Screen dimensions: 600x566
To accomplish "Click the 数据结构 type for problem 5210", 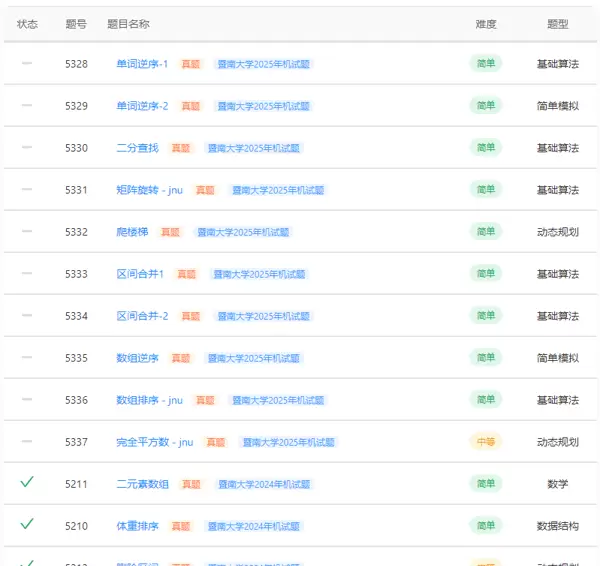I will (557, 526).
